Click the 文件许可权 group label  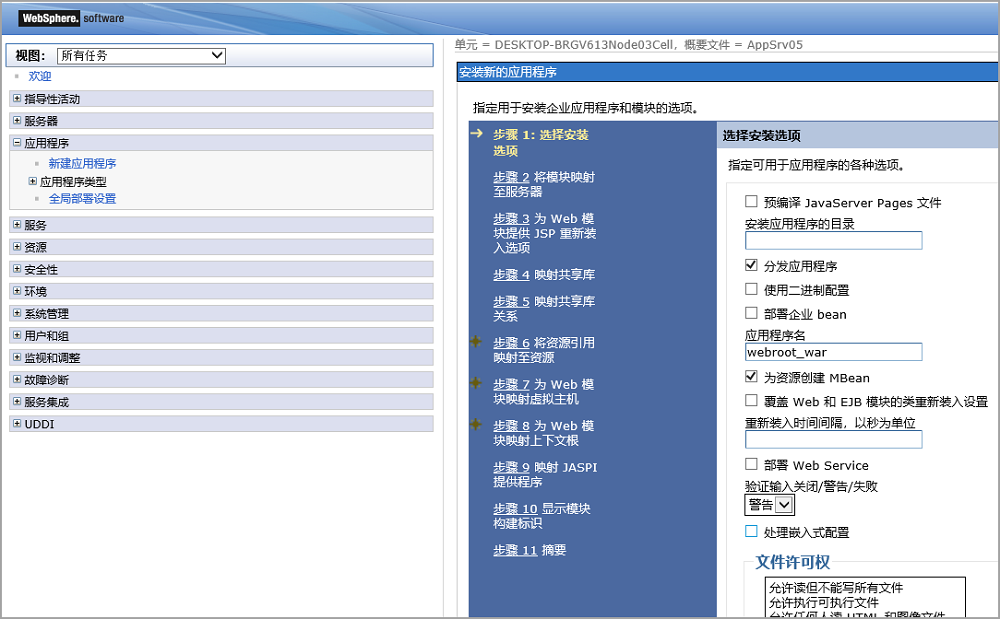click(792, 562)
